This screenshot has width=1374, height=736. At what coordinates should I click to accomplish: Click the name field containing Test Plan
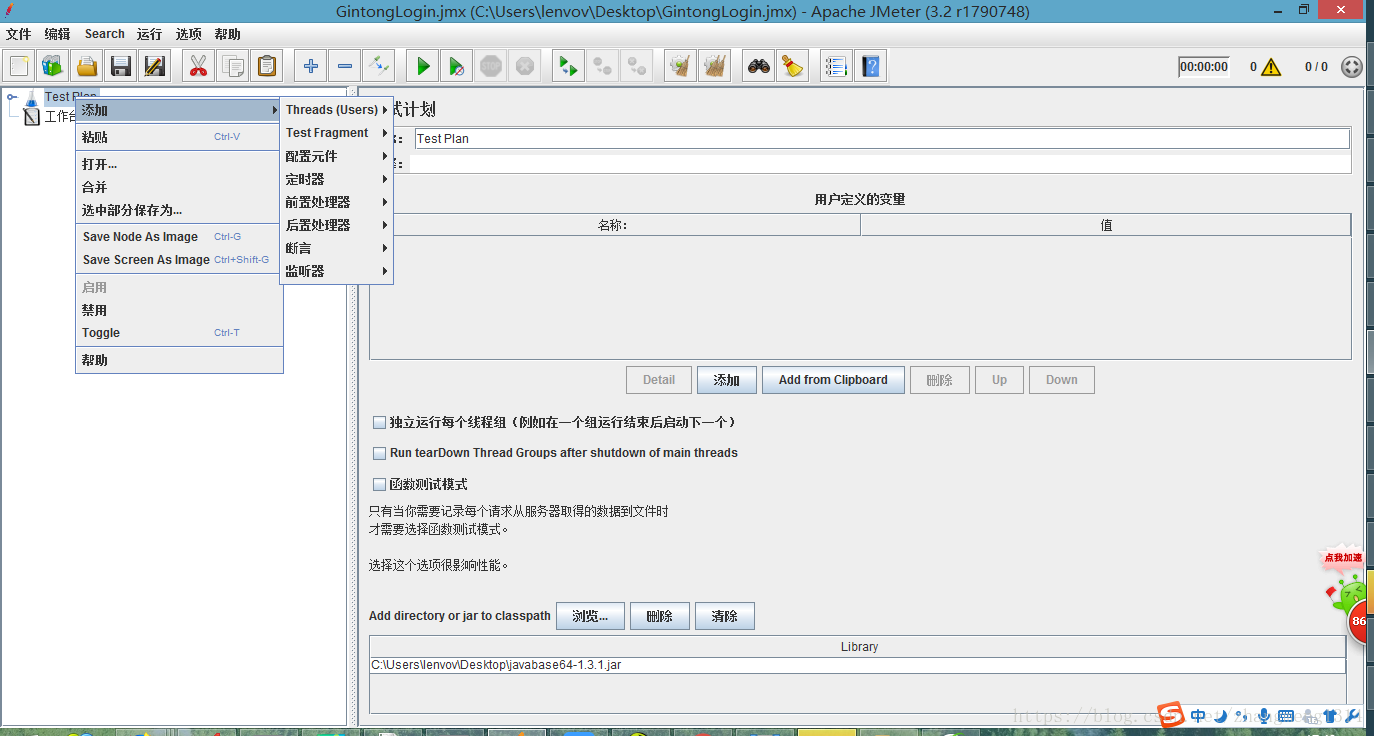882,139
